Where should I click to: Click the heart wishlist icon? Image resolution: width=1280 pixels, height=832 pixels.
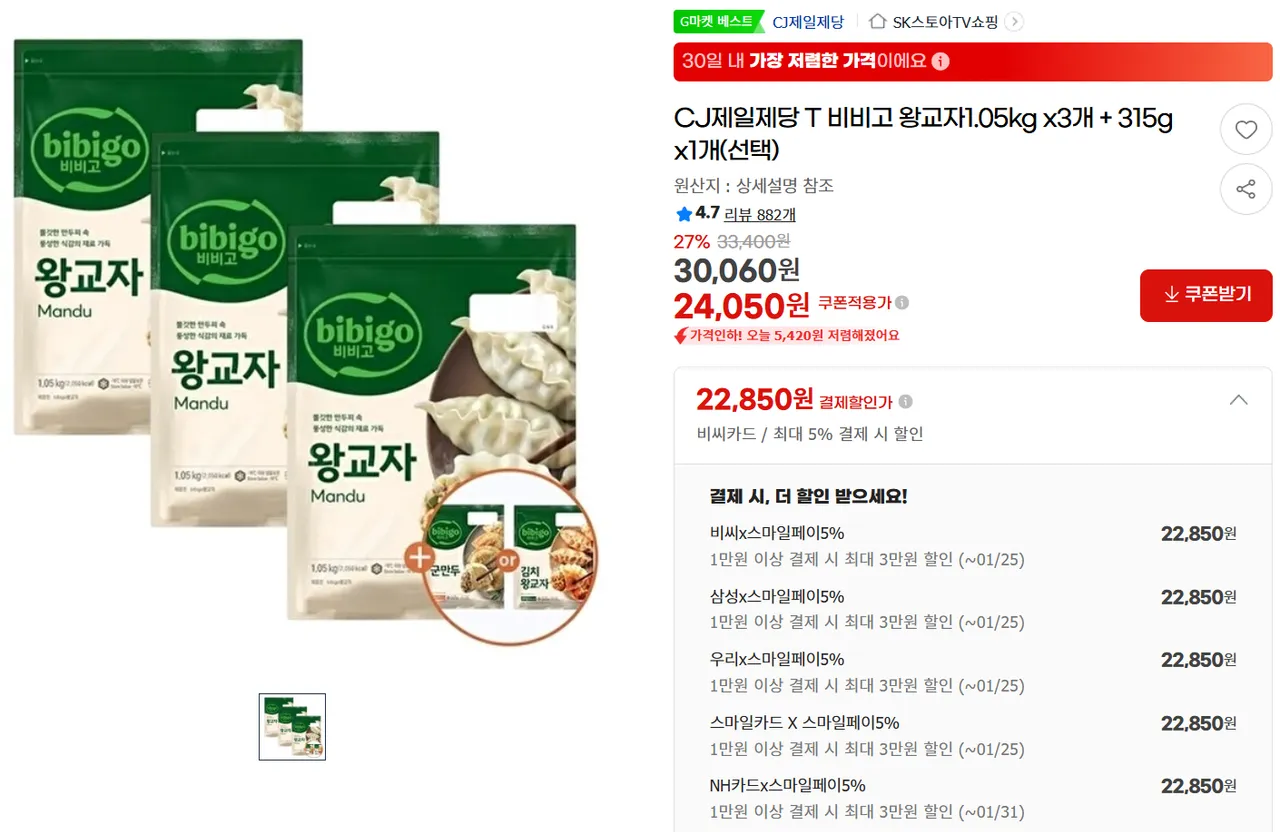1246,129
